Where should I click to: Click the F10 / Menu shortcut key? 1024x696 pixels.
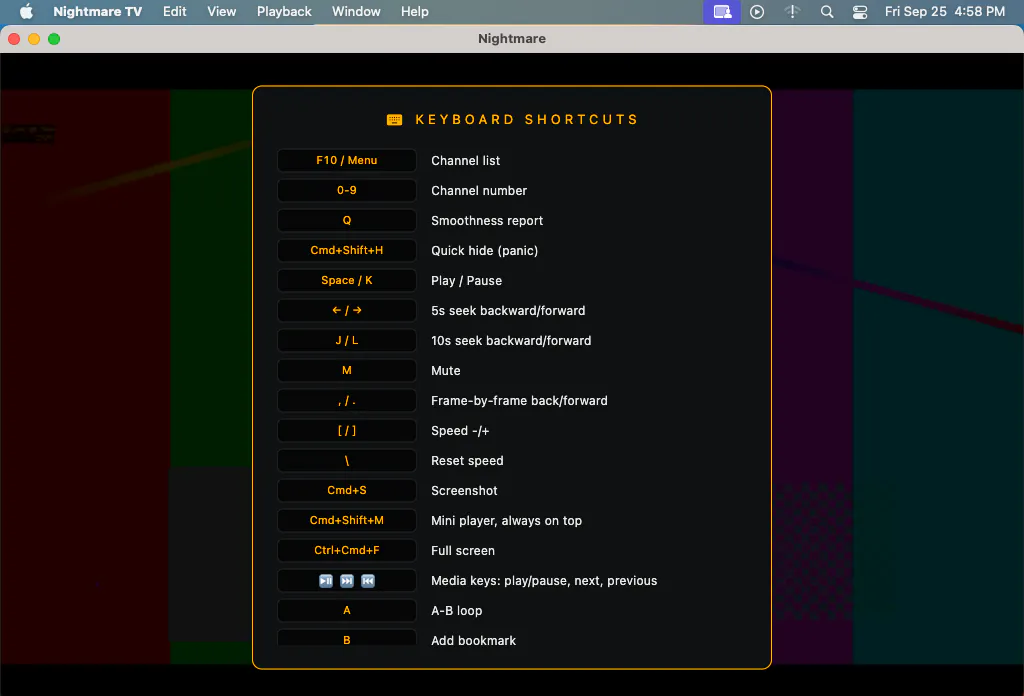(x=347, y=160)
